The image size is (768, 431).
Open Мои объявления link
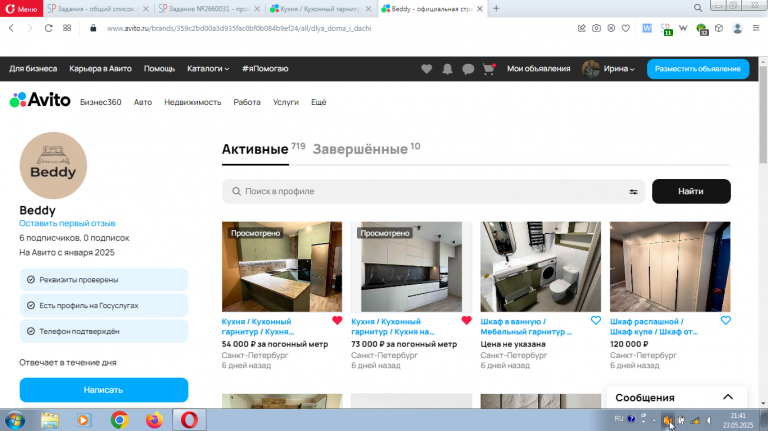tap(538, 69)
